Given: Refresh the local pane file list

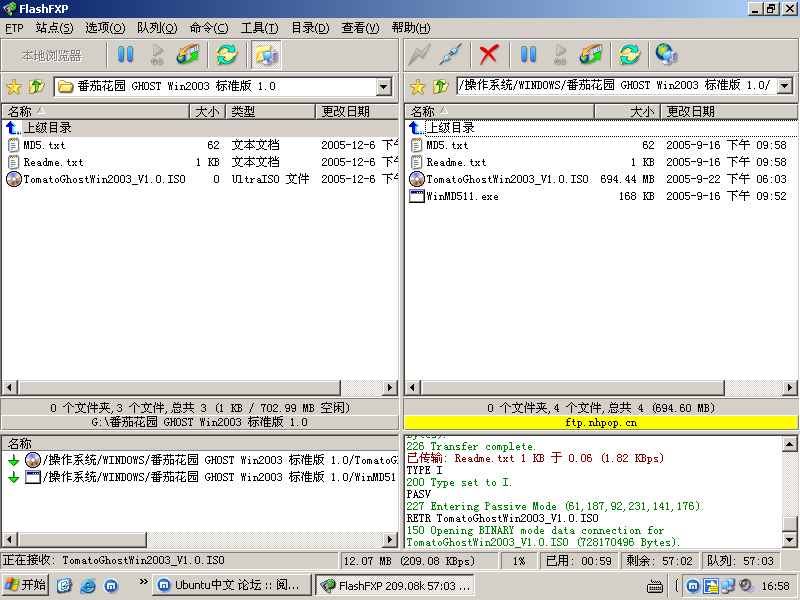Looking at the screenshot, I should click(227, 55).
